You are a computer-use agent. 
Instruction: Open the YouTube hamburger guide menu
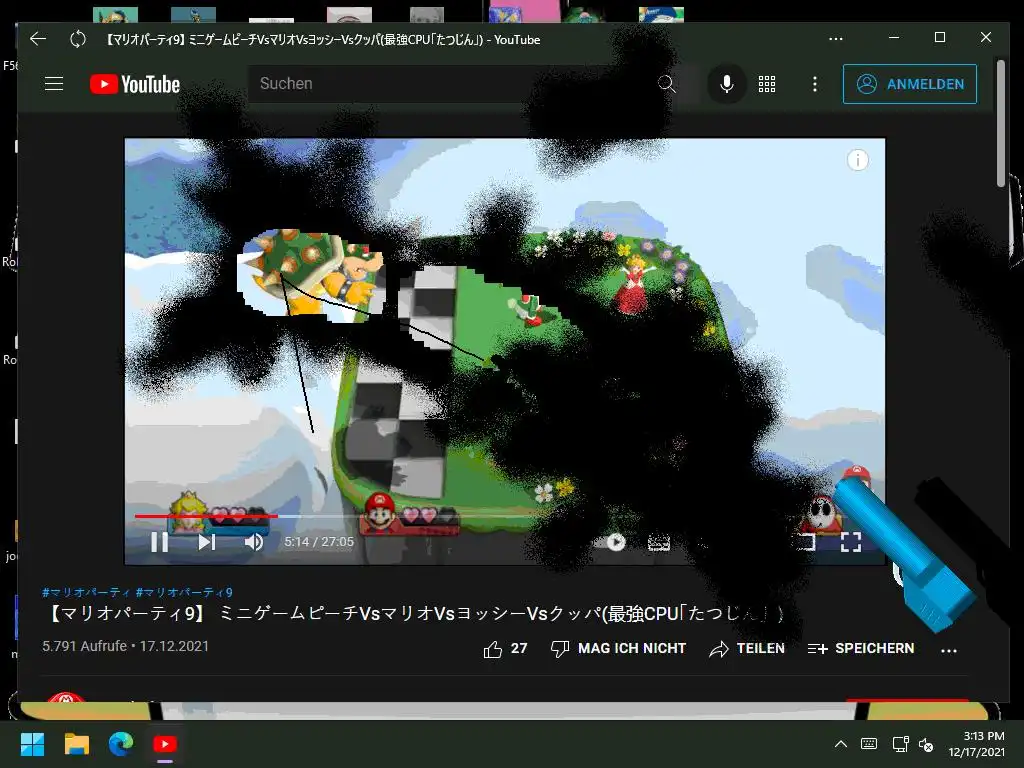54,84
